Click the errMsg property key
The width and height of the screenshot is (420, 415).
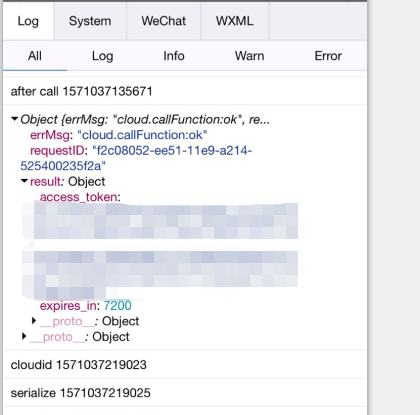(50, 135)
